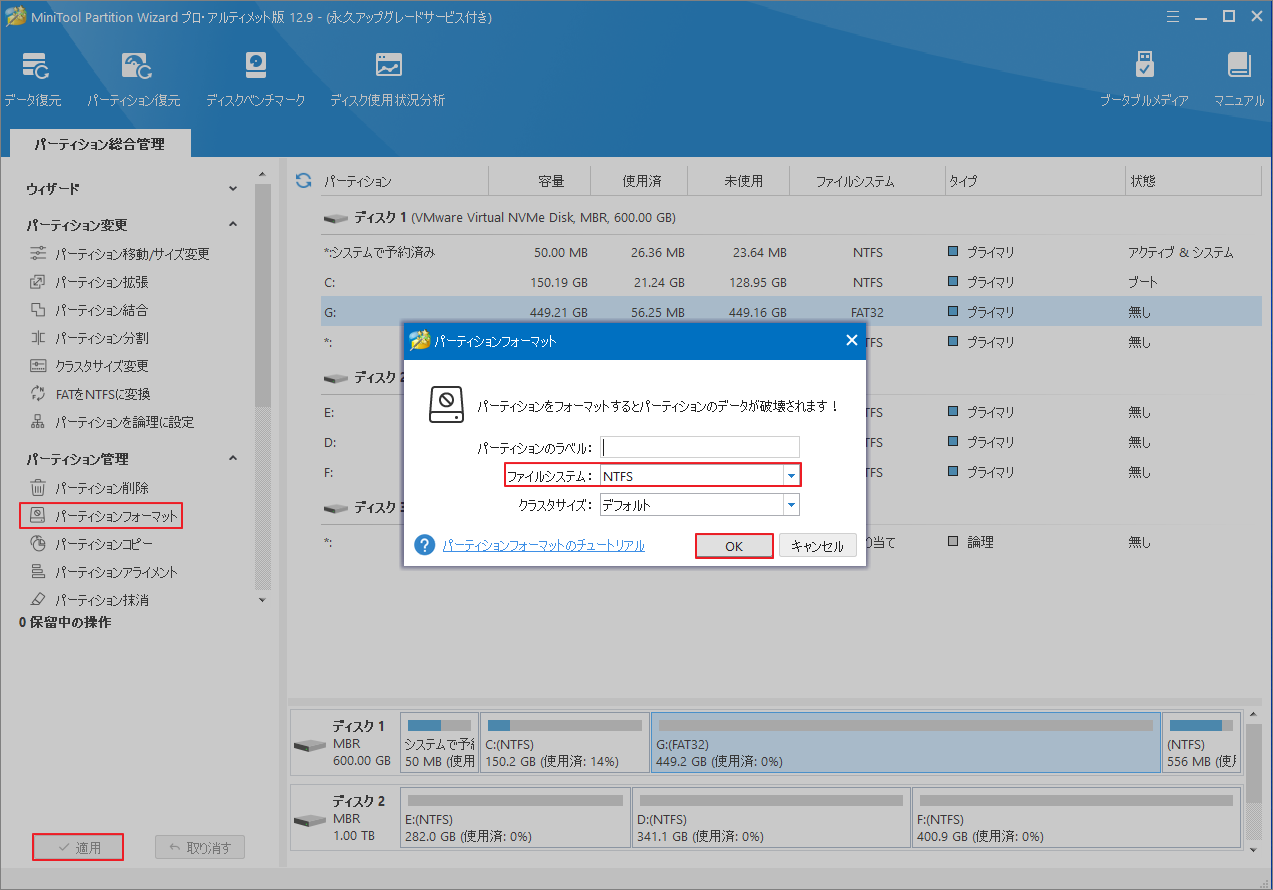Select FATをNTFSに変換 in the sidebar

(90, 394)
